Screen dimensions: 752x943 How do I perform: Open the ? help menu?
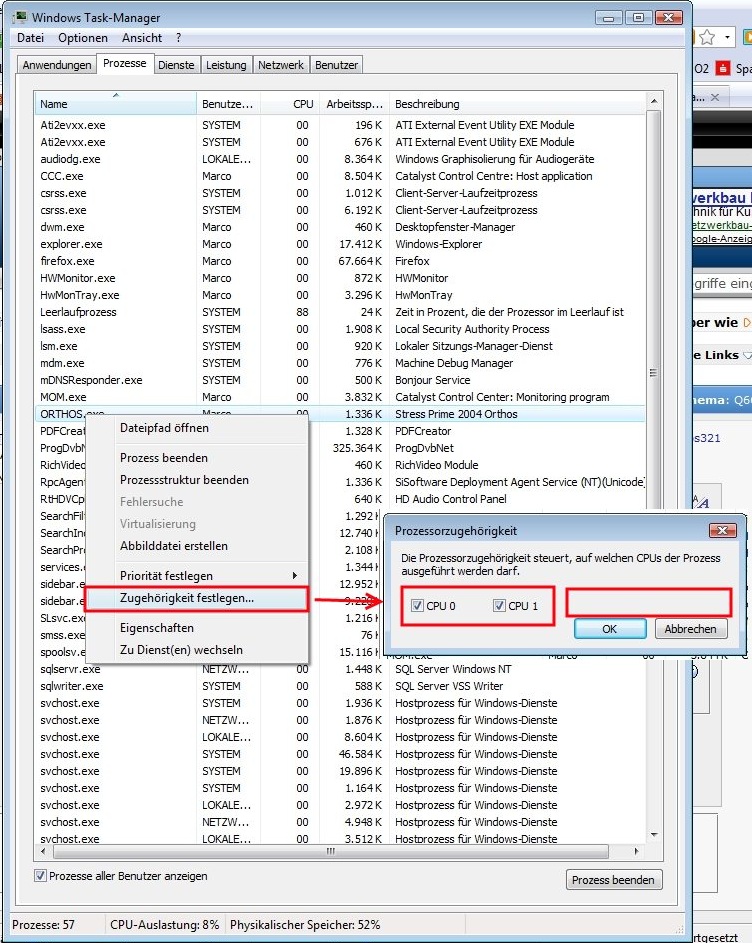(179, 38)
